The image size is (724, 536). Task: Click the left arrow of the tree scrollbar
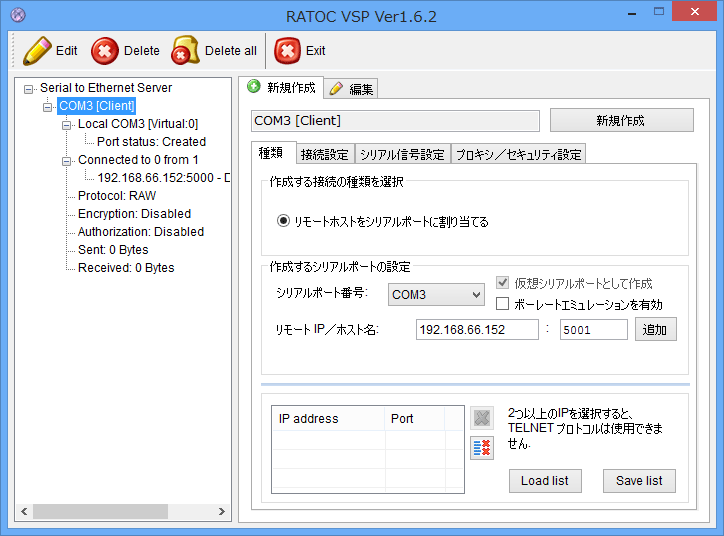(24, 512)
